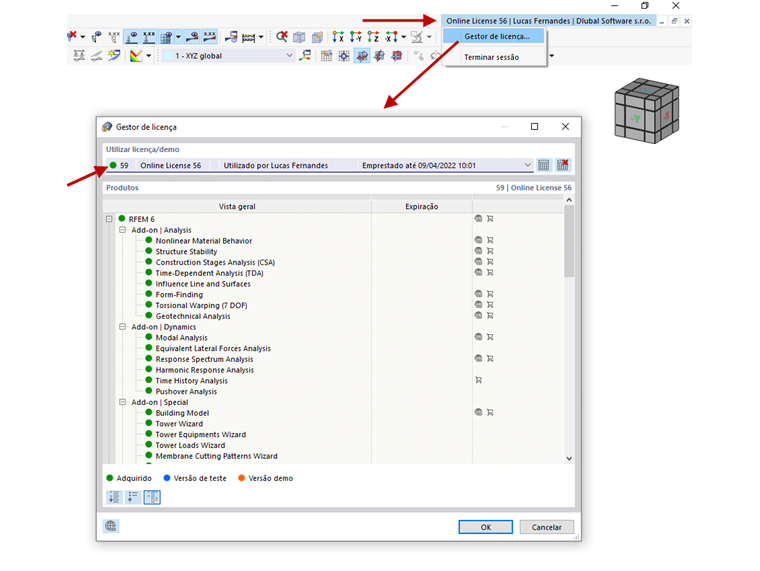Select Response Spectrum Analysis row
Viewport: 760px width, 571px height.
(x=204, y=359)
